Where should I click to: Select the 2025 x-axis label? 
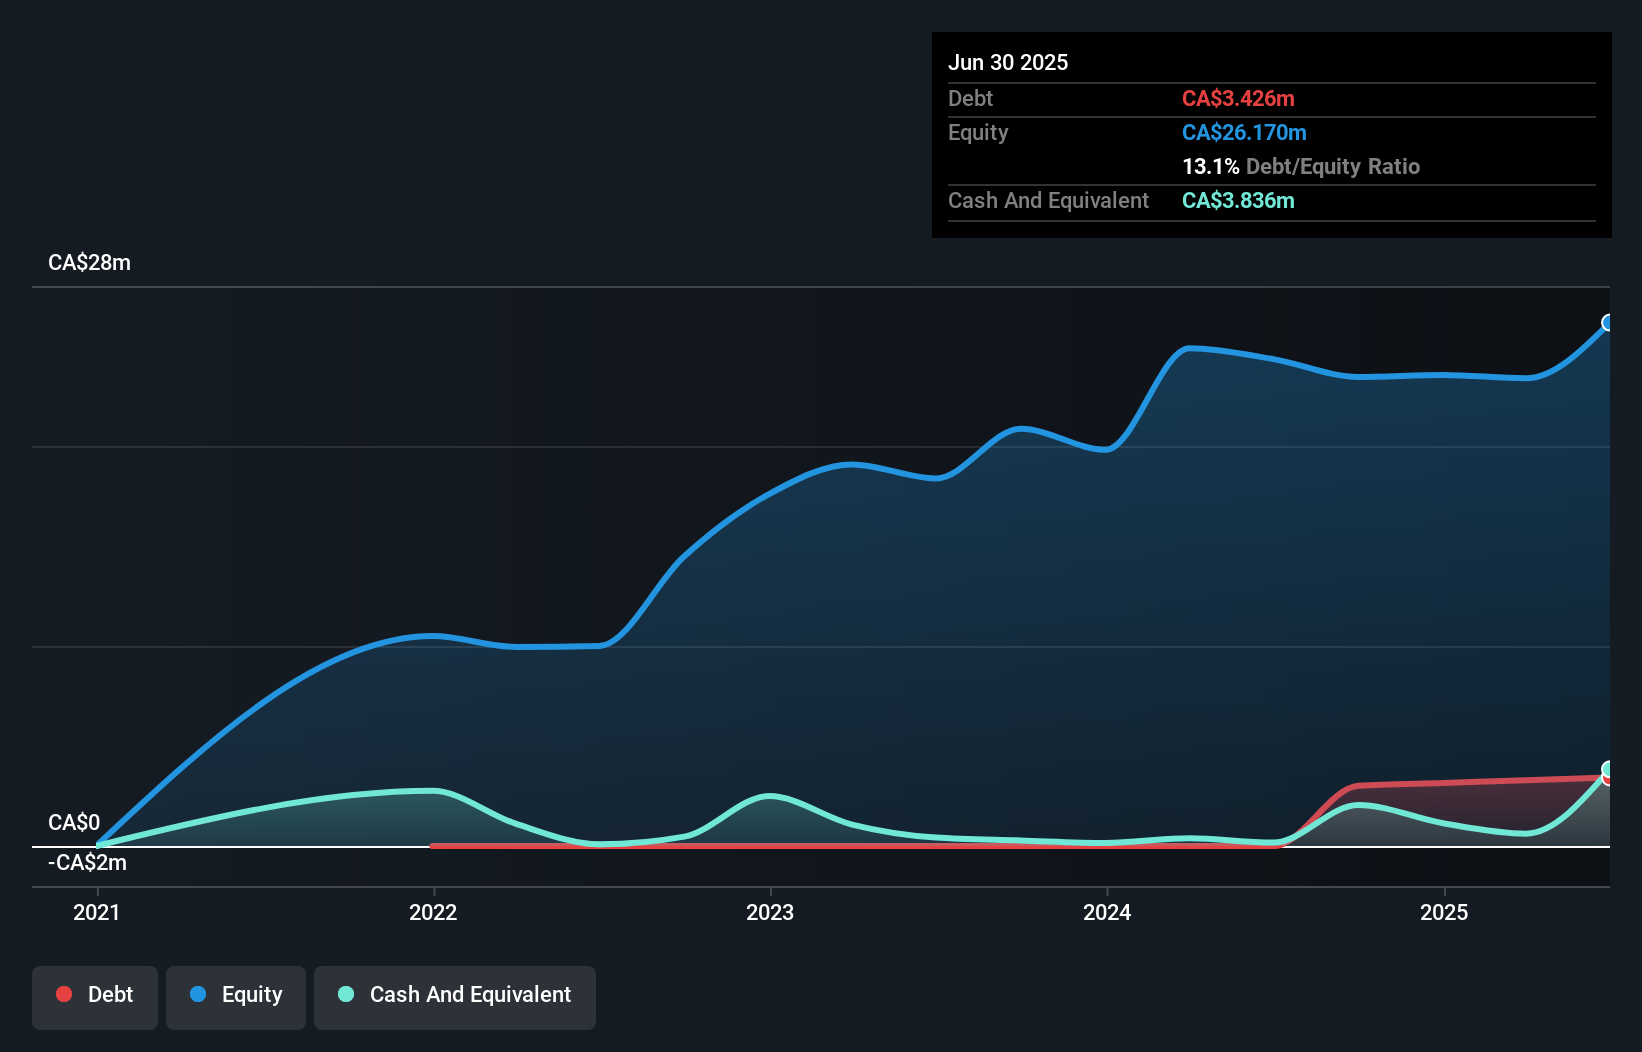point(1444,912)
